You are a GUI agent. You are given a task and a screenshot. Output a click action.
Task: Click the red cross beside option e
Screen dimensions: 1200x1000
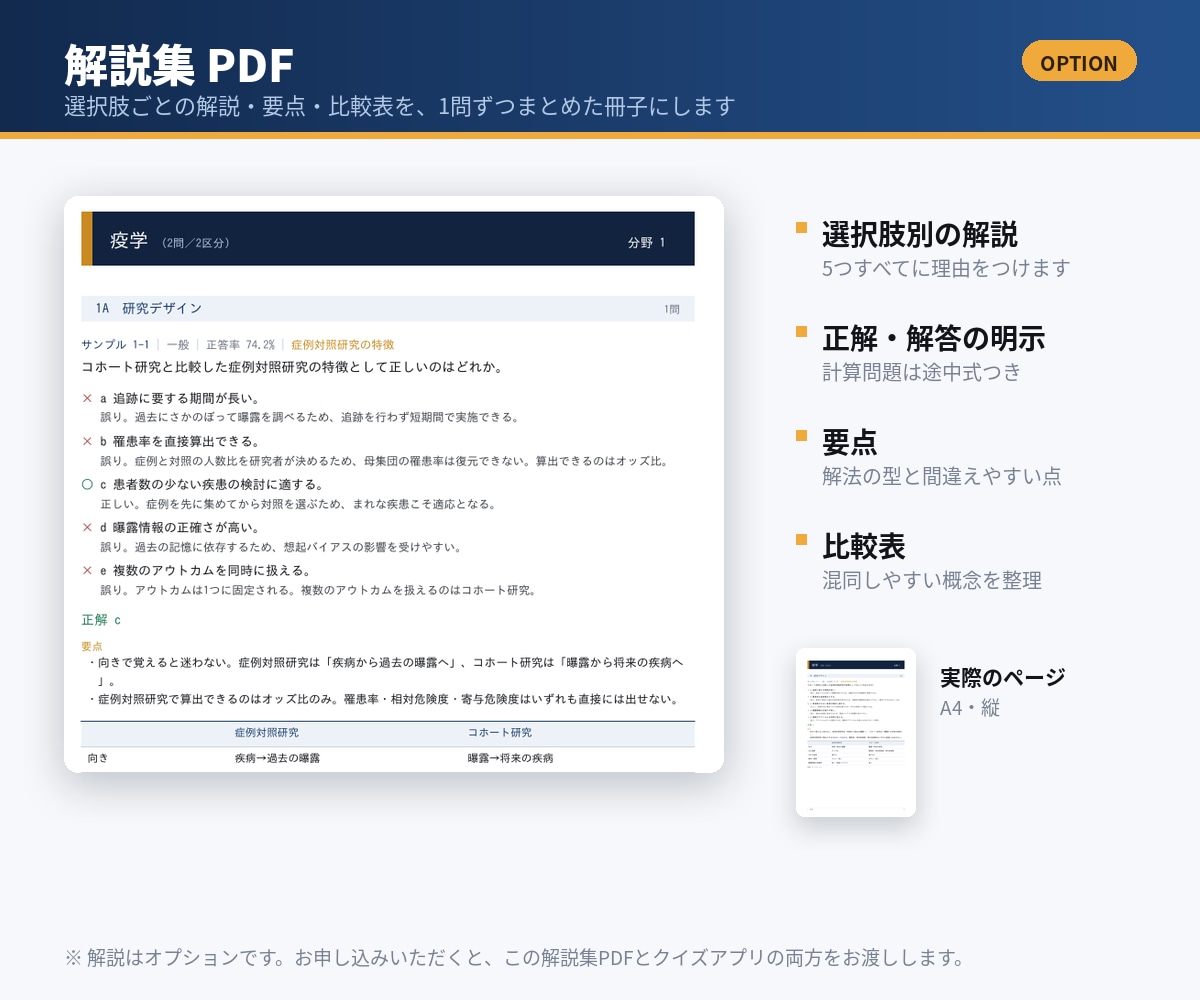(x=87, y=570)
